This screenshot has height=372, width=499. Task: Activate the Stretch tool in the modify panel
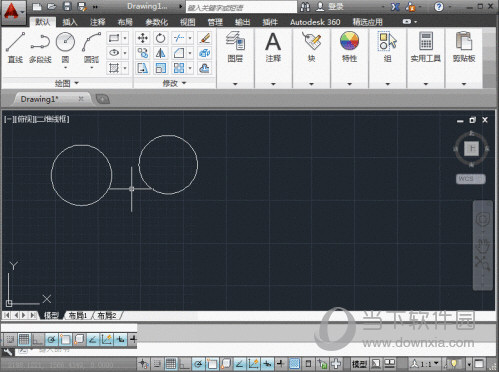143,68
